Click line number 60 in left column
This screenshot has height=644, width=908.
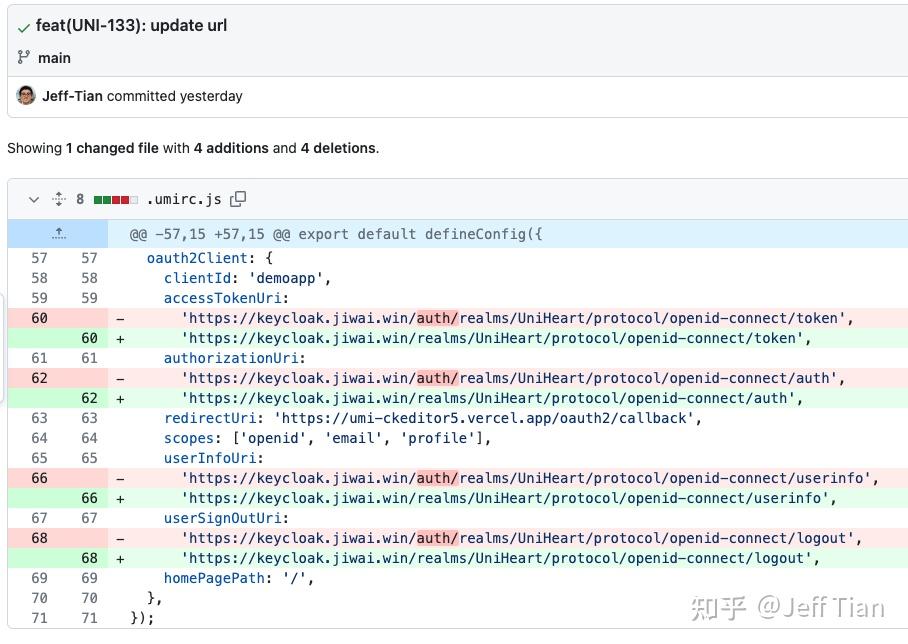point(38,318)
